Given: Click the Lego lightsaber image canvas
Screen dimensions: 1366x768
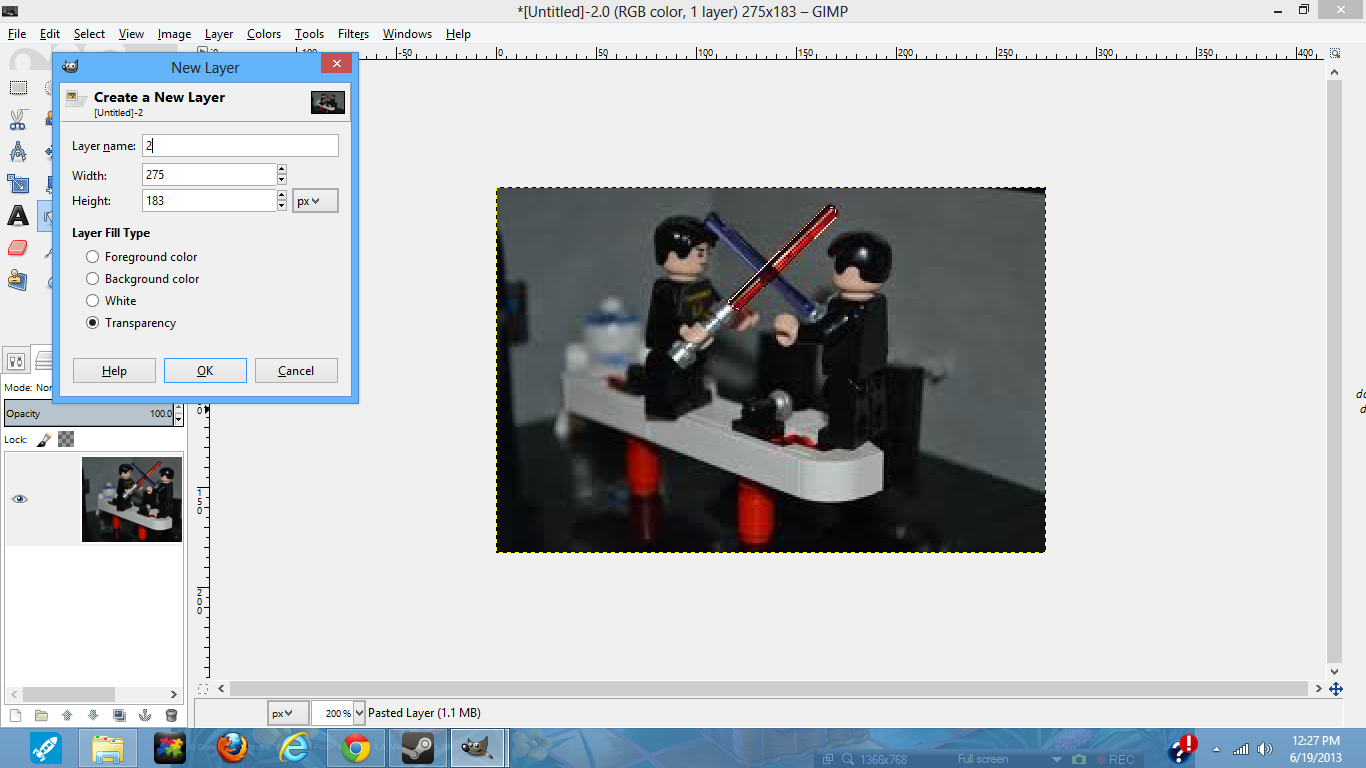Looking at the screenshot, I should coord(771,370).
